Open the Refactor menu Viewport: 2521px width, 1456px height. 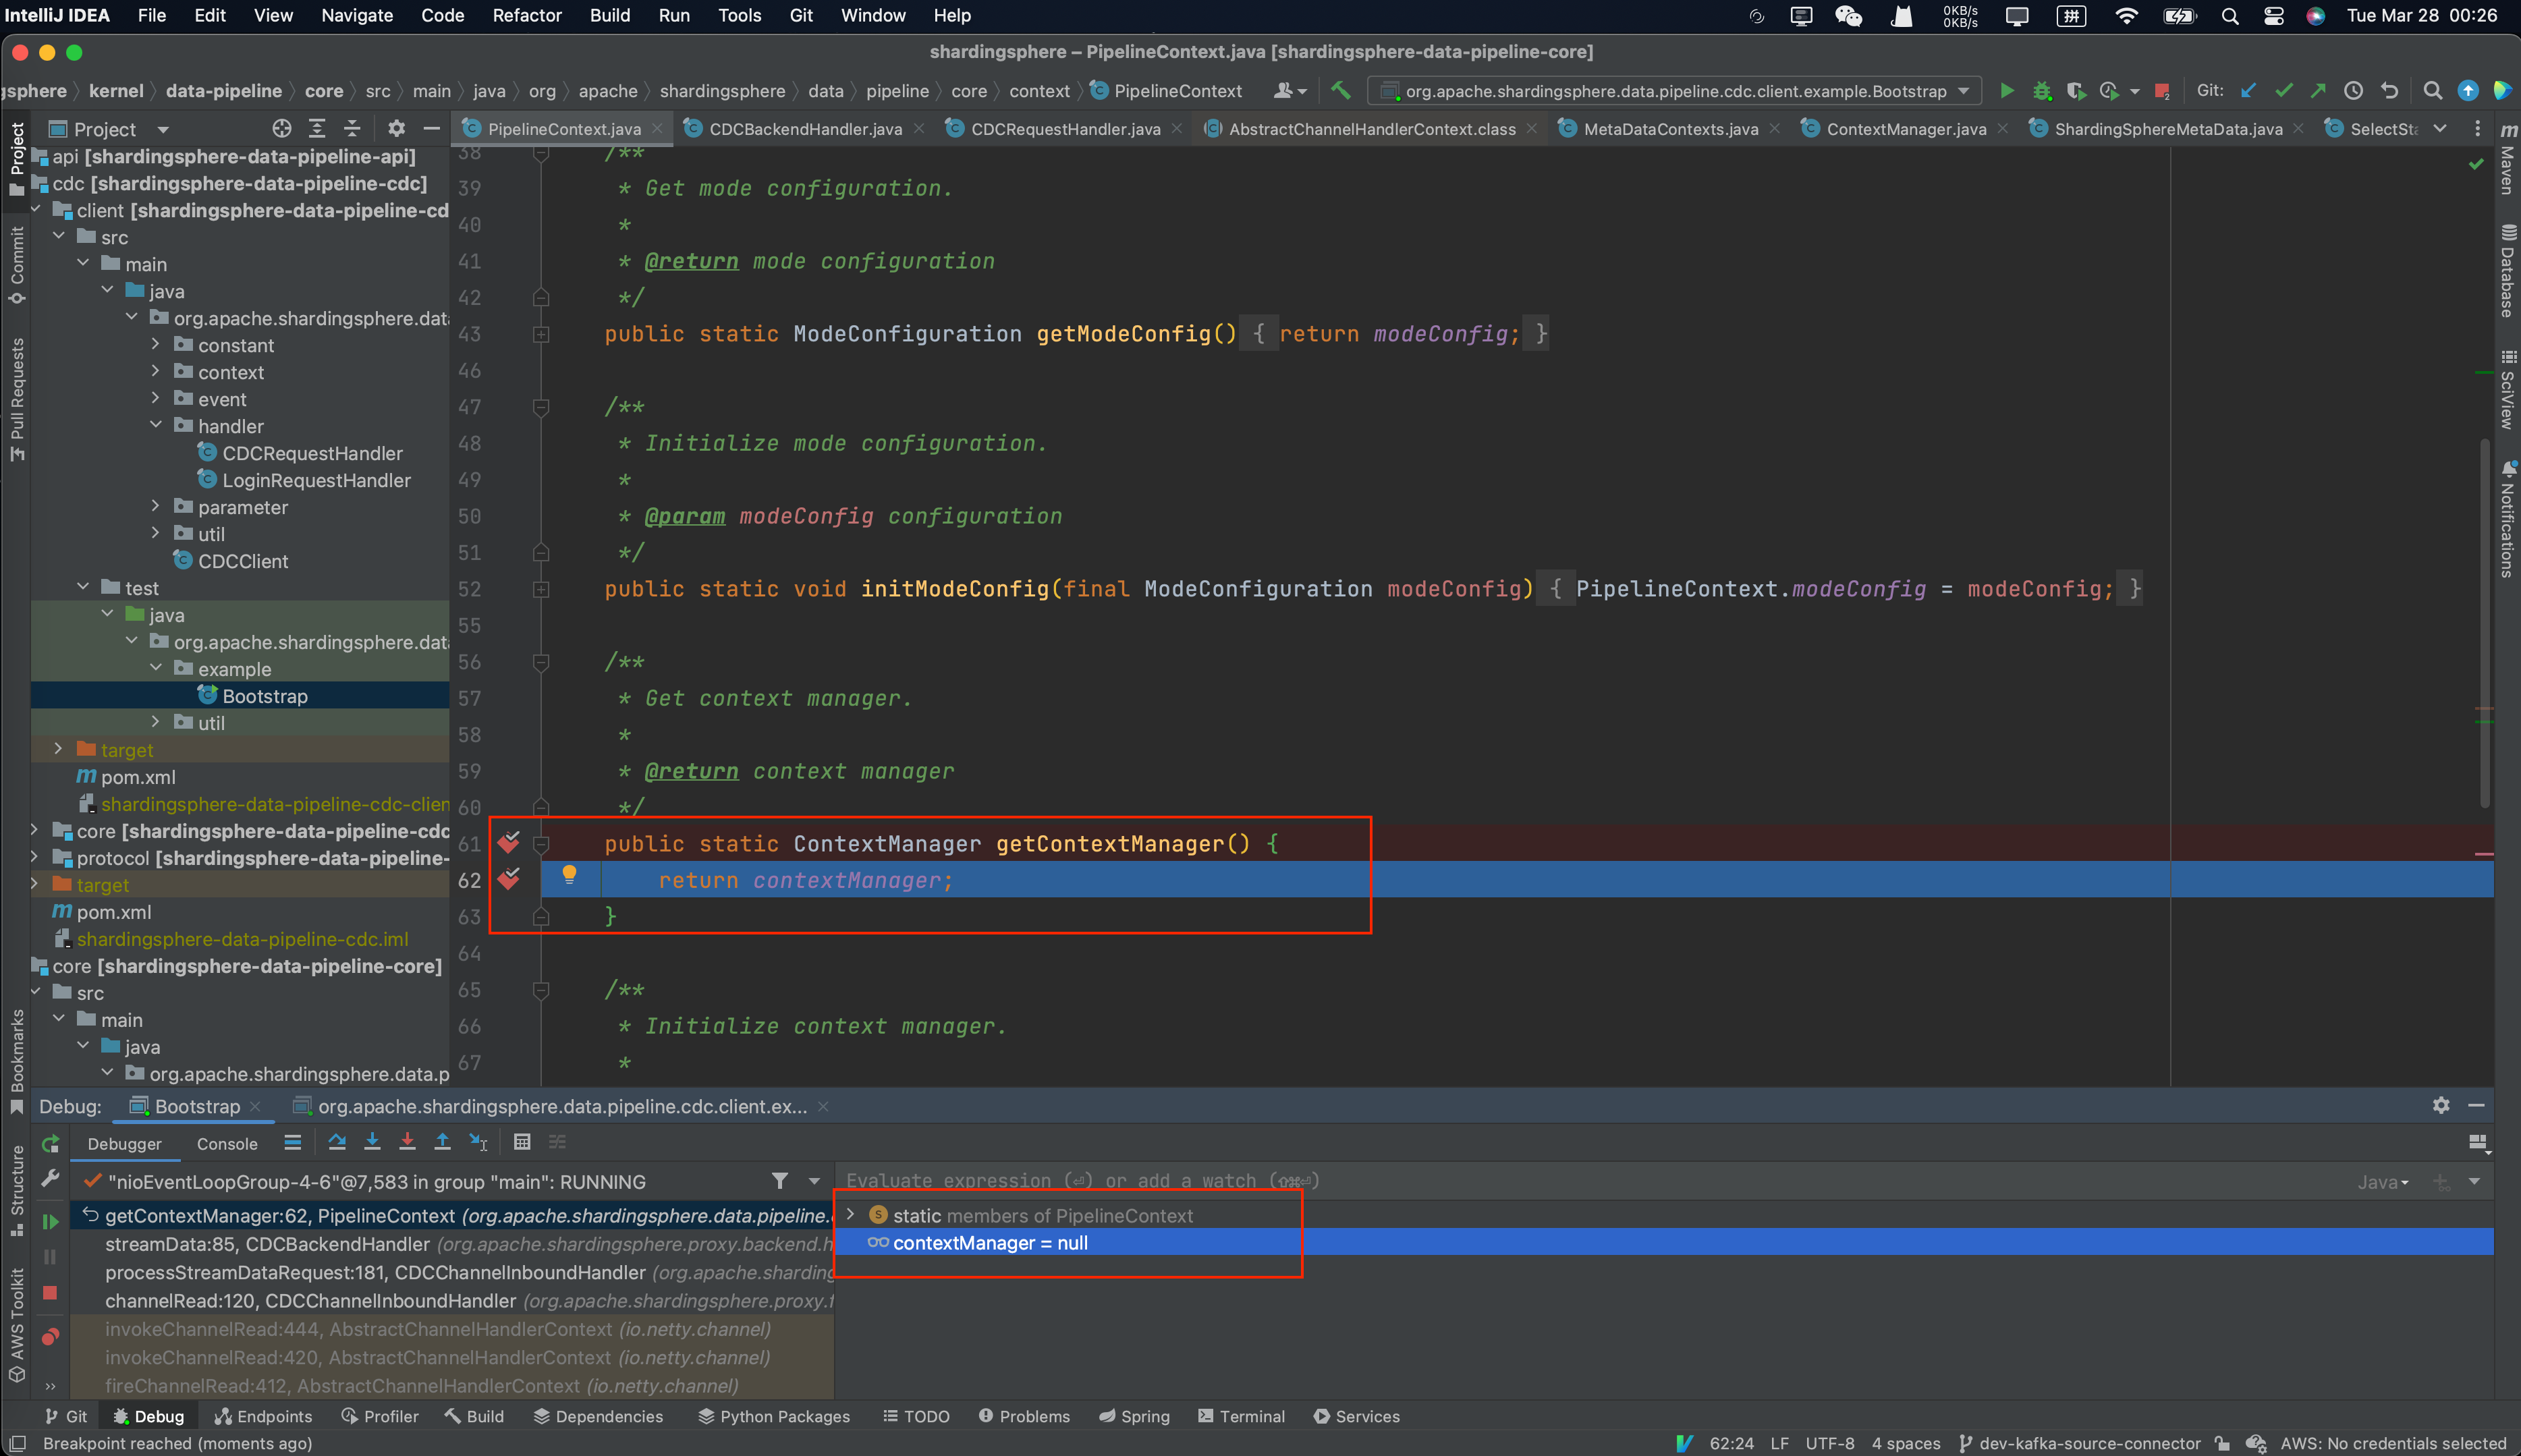(x=527, y=15)
